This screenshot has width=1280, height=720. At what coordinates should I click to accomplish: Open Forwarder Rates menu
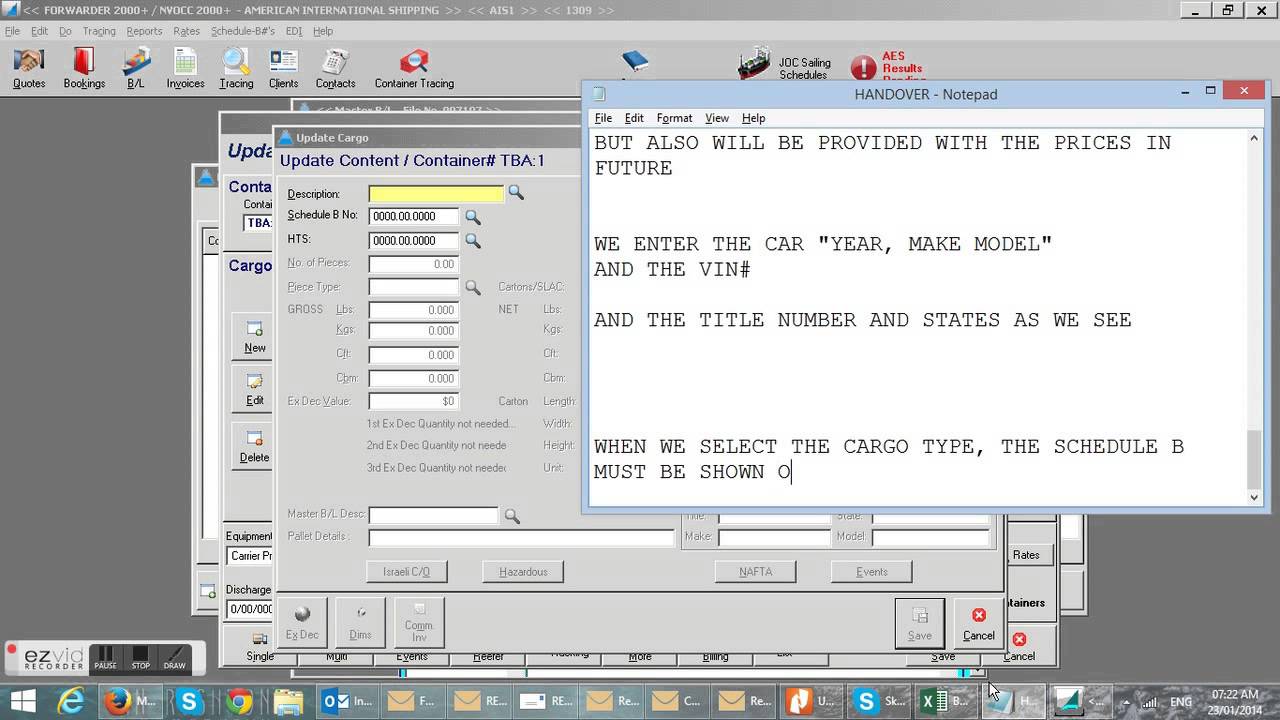pos(186,31)
